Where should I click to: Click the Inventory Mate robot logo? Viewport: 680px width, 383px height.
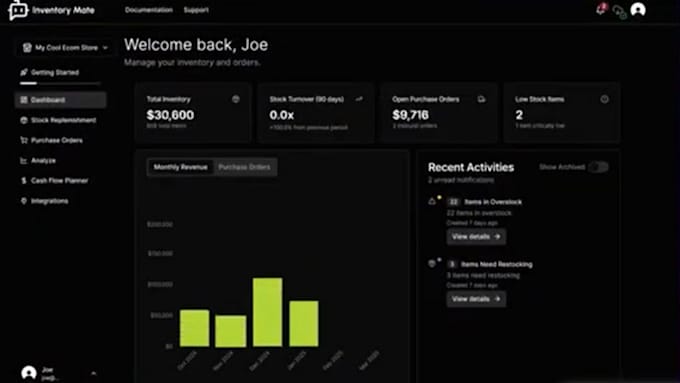click(18, 10)
